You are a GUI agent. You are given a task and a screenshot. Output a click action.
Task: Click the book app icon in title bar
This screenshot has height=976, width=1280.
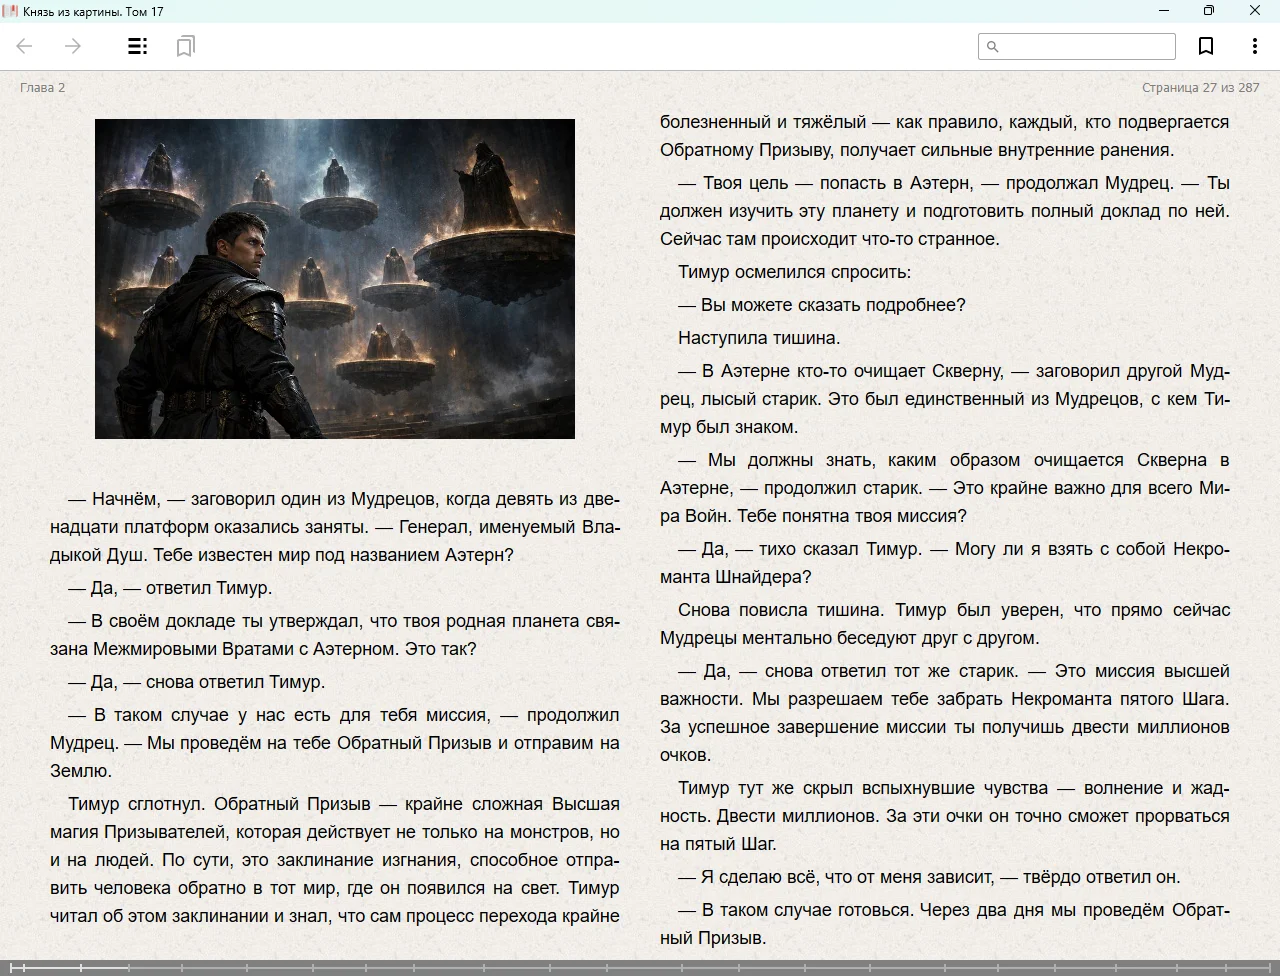point(10,11)
